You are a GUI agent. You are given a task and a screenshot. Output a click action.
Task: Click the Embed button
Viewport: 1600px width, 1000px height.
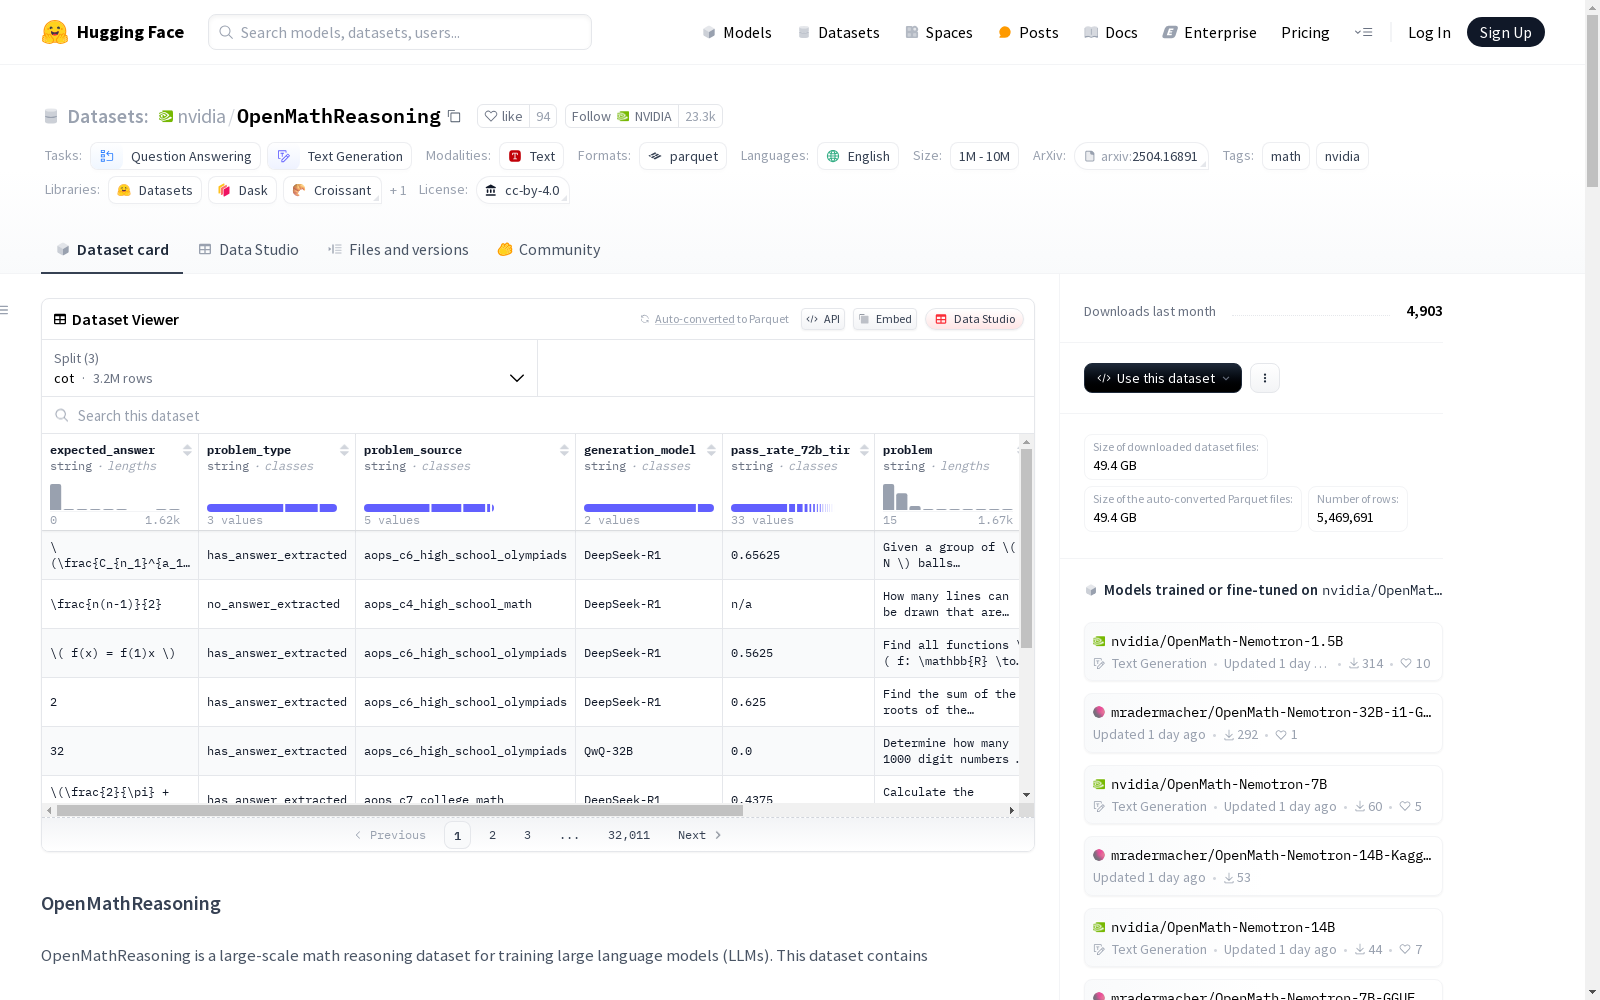(885, 319)
